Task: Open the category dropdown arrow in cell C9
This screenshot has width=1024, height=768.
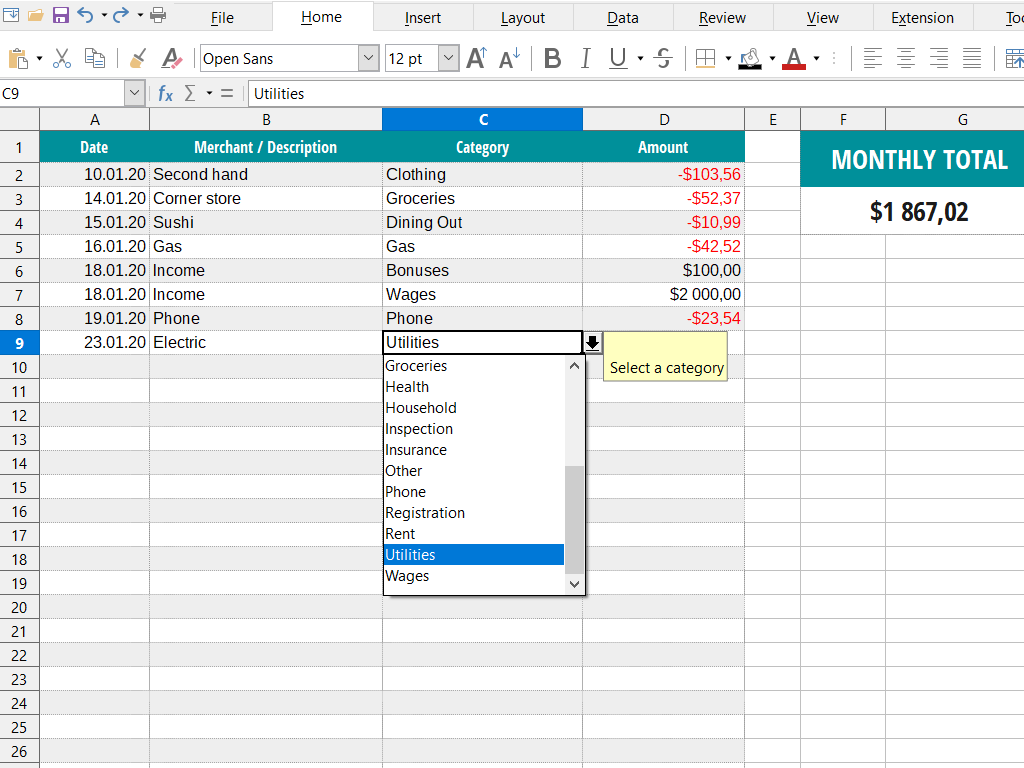Action: pos(592,342)
